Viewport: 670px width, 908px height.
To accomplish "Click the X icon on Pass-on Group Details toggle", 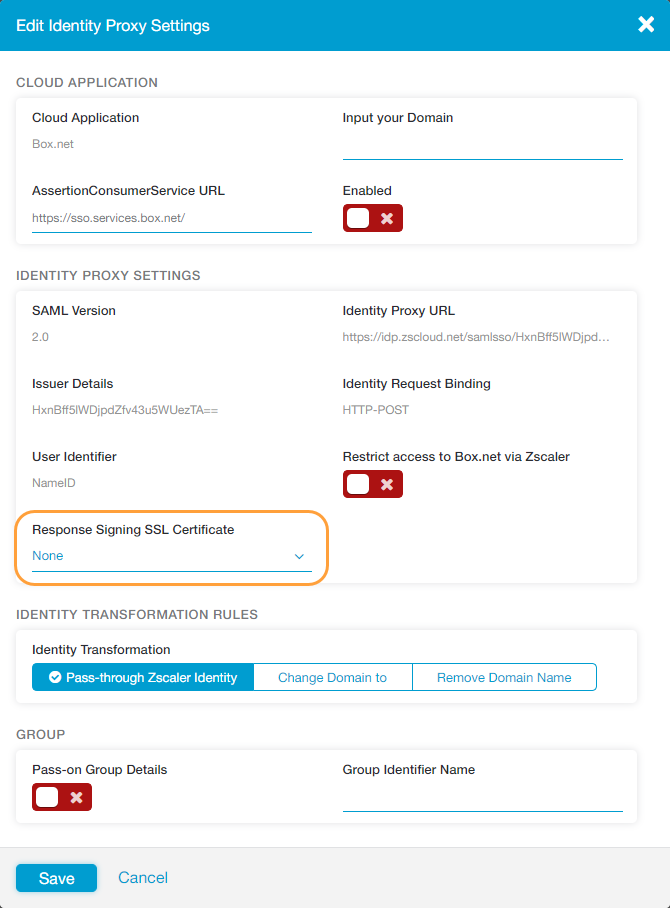I will [76, 797].
